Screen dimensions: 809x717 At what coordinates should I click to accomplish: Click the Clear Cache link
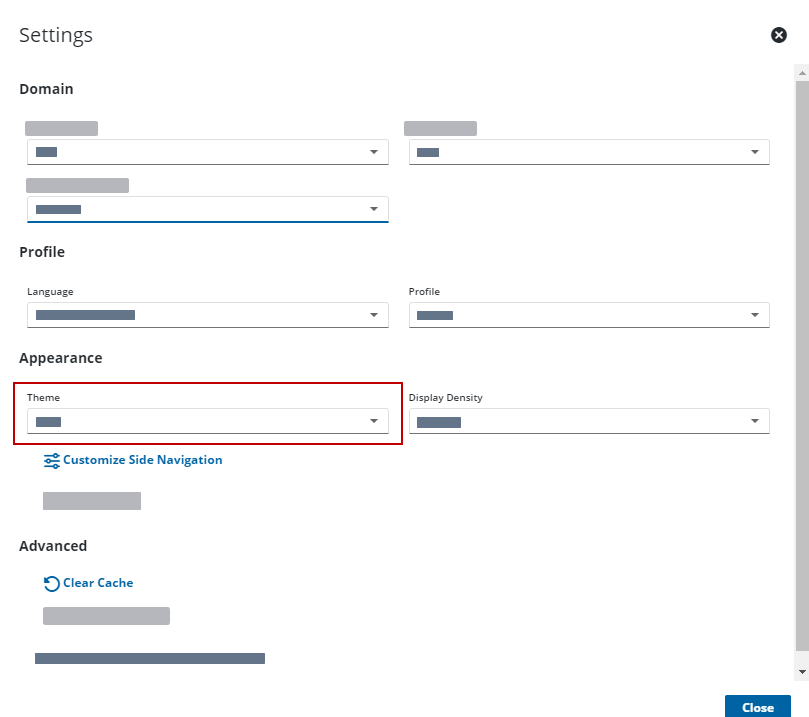98,583
